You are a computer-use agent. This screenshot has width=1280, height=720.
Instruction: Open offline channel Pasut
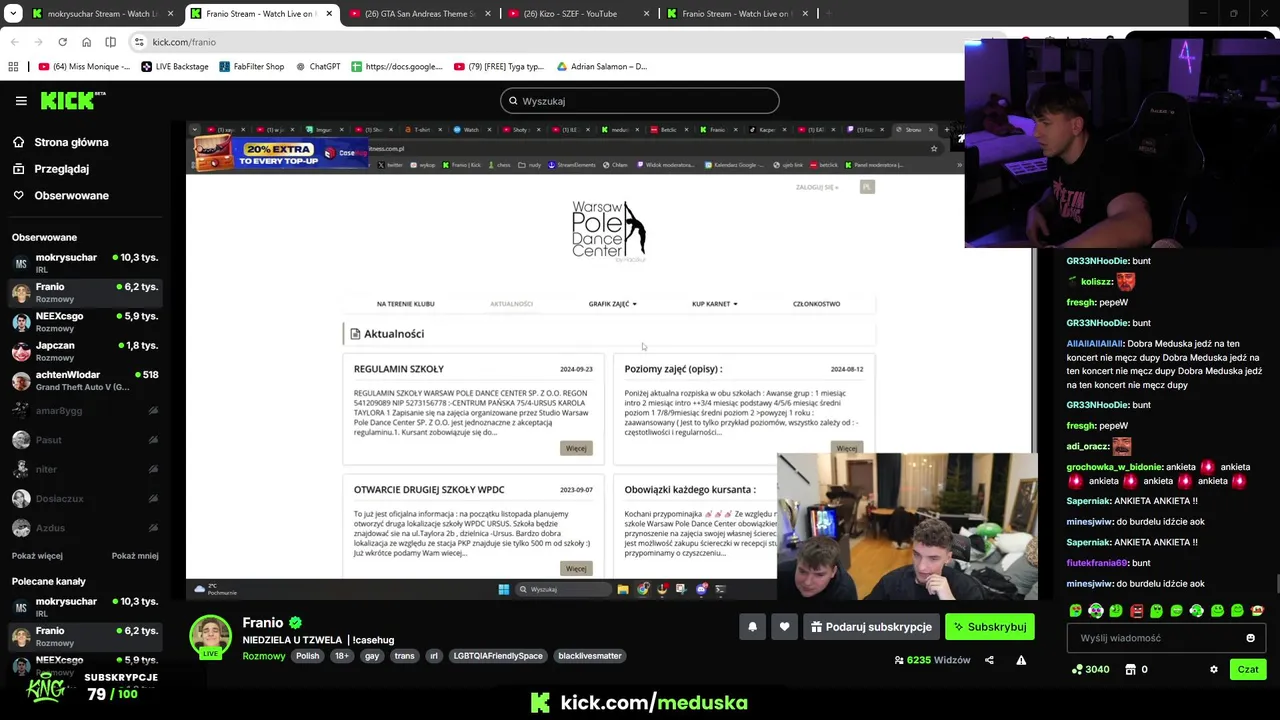coord(85,440)
